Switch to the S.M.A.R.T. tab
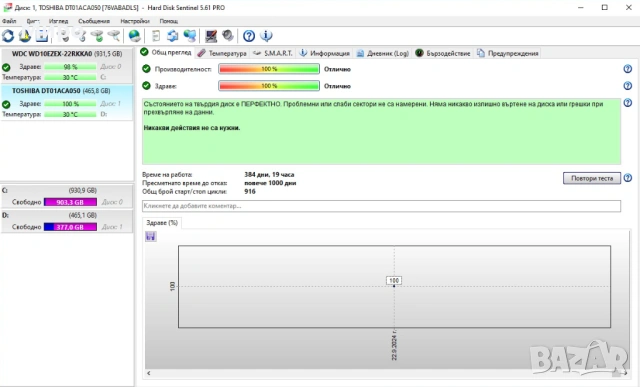Screen dimensions: 640x387 tap(273, 53)
